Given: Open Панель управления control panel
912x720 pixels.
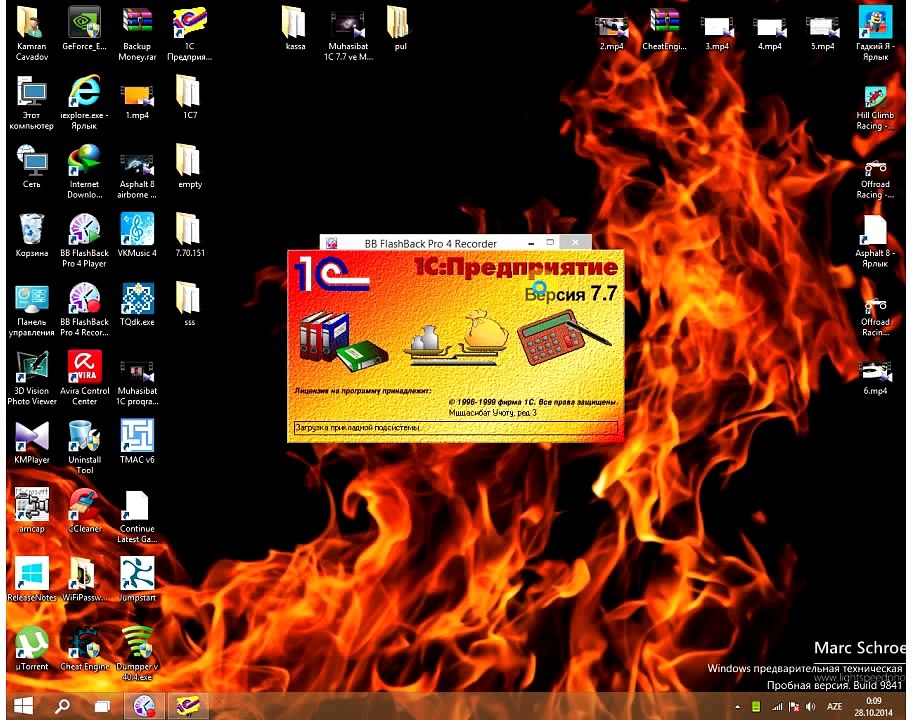Looking at the screenshot, I should (31, 309).
